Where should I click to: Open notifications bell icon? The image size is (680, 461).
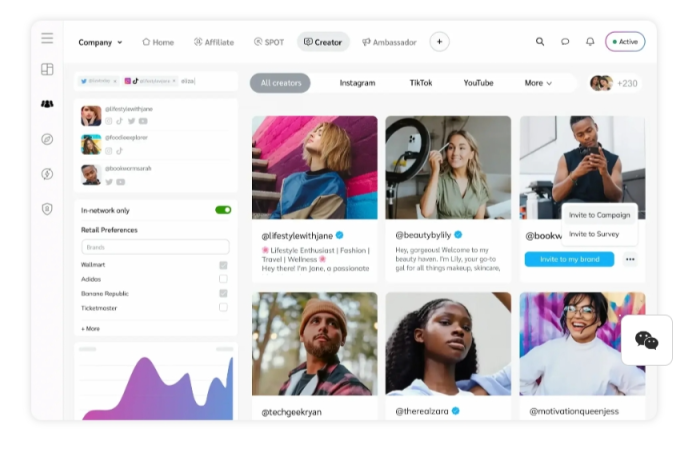coord(590,42)
